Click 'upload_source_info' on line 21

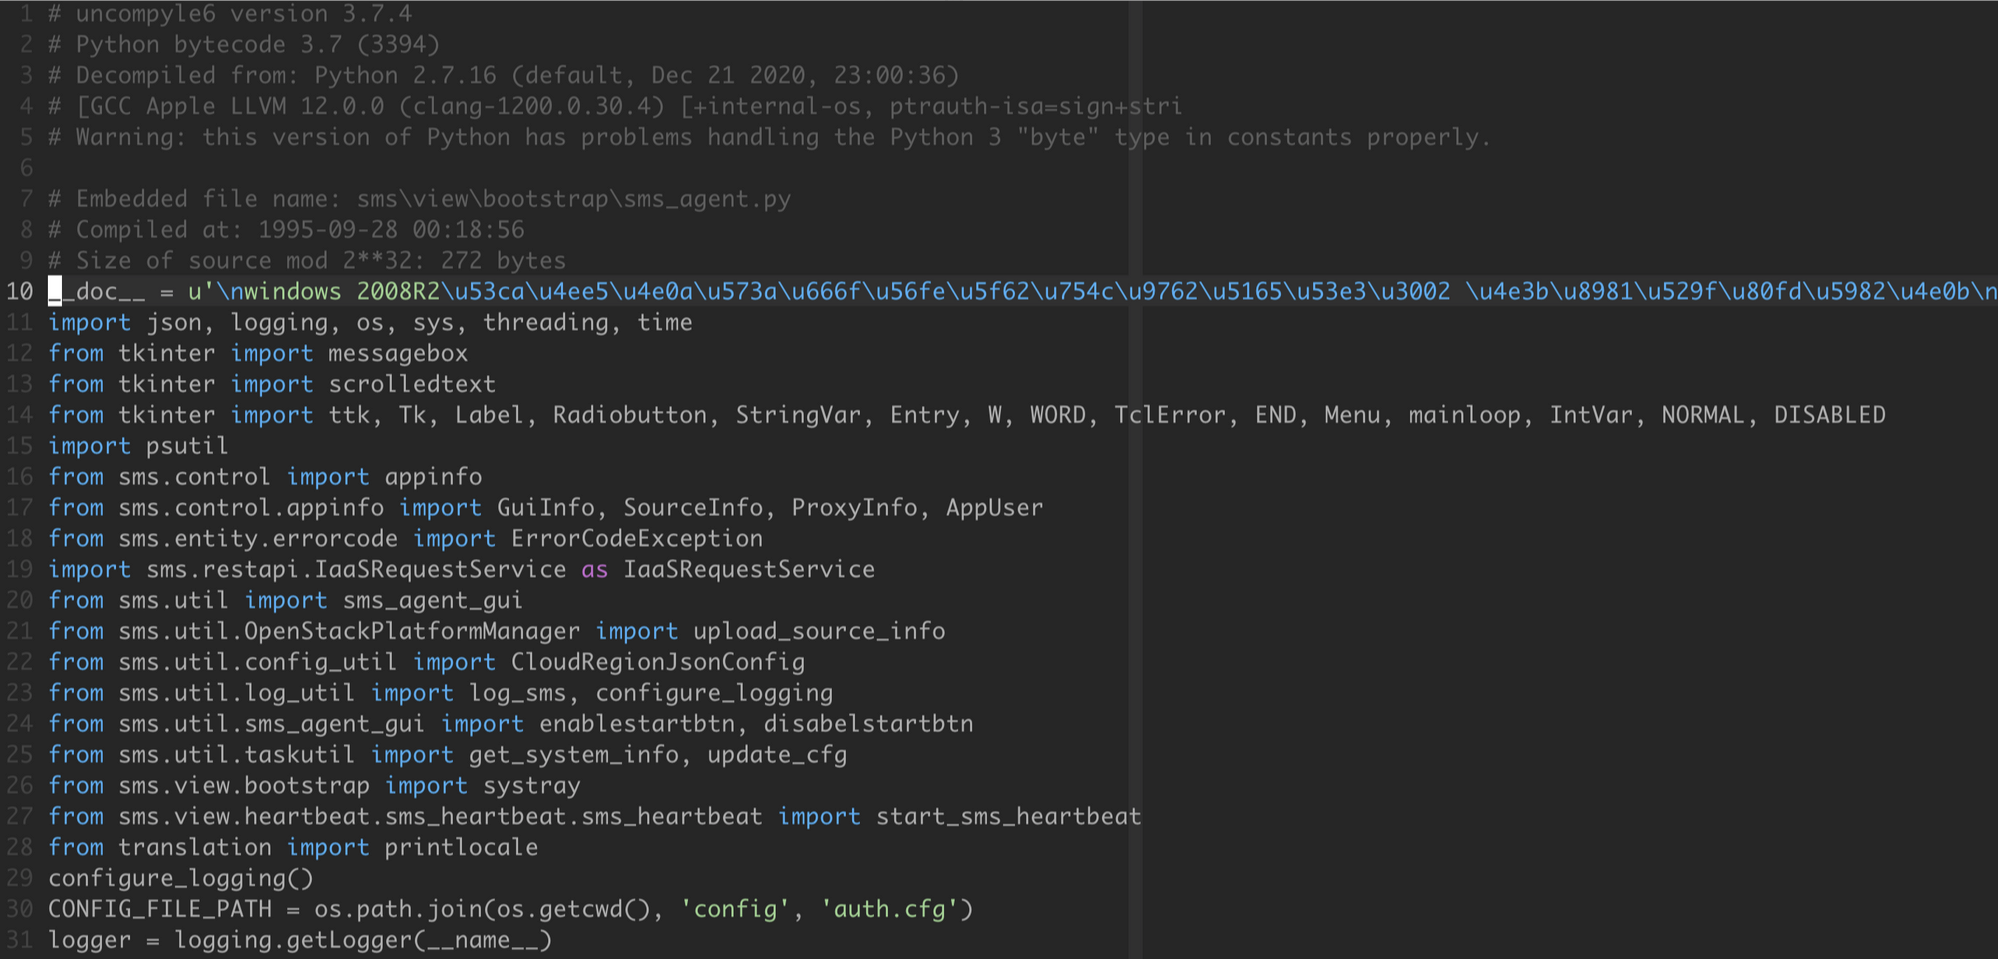819,632
